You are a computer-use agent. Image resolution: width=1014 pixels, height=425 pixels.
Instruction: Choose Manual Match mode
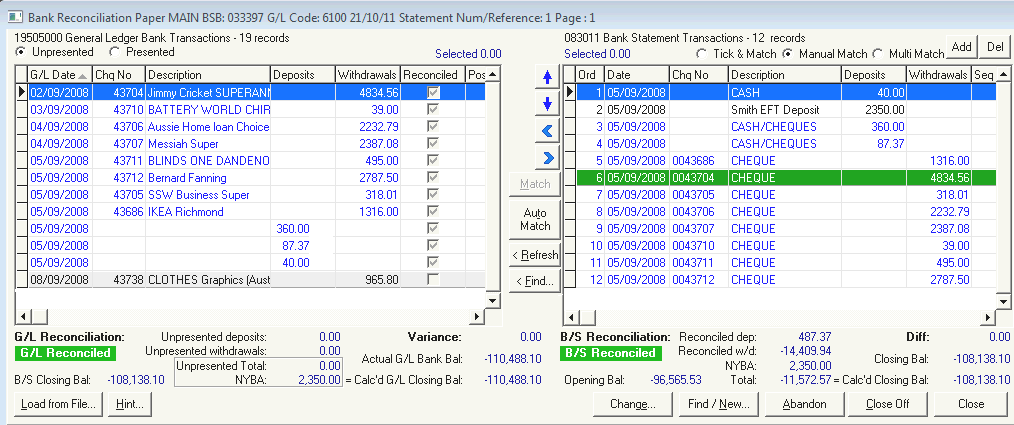pyautogui.click(x=788, y=54)
